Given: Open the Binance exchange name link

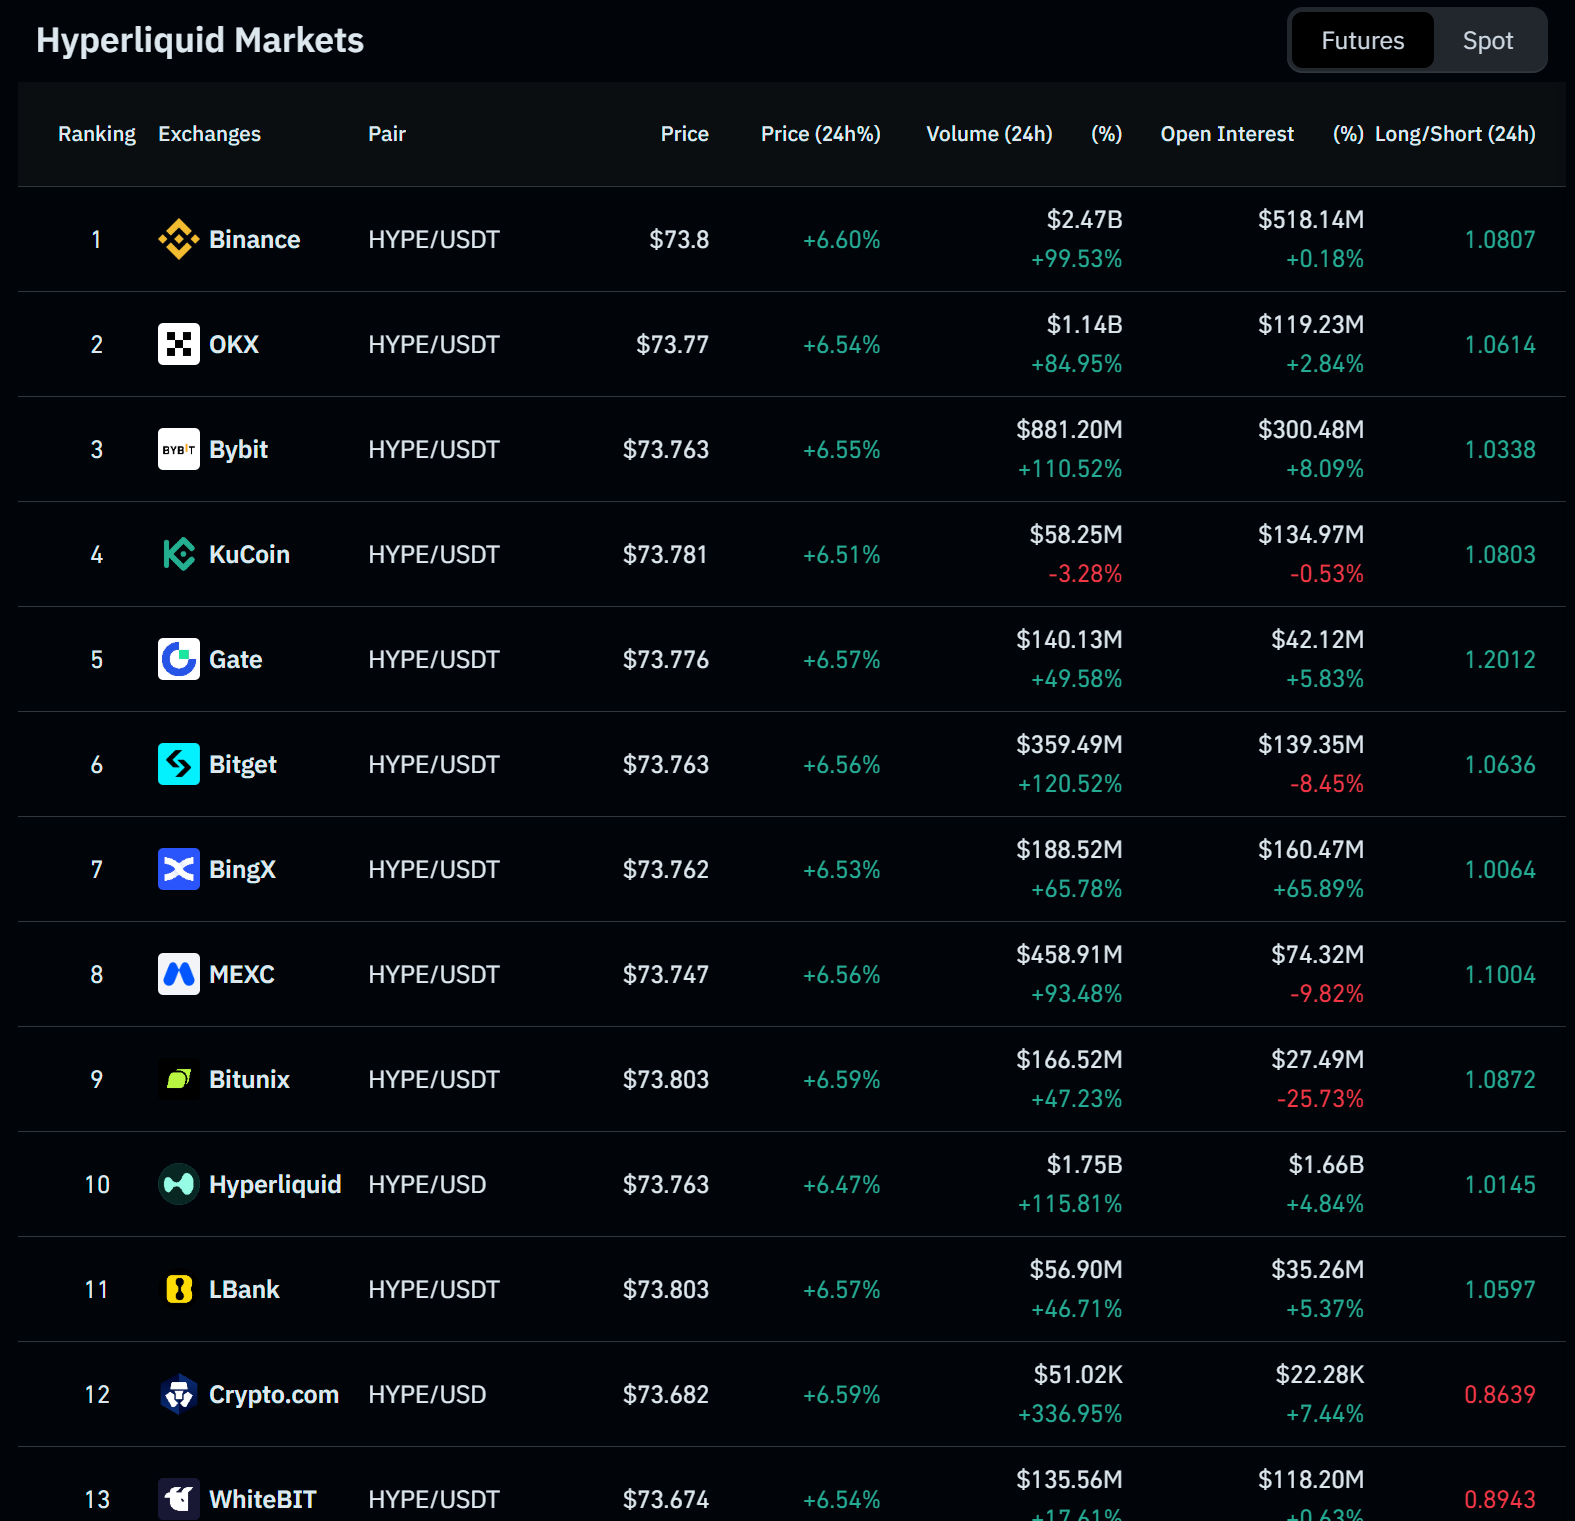Looking at the screenshot, I should click(254, 239).
